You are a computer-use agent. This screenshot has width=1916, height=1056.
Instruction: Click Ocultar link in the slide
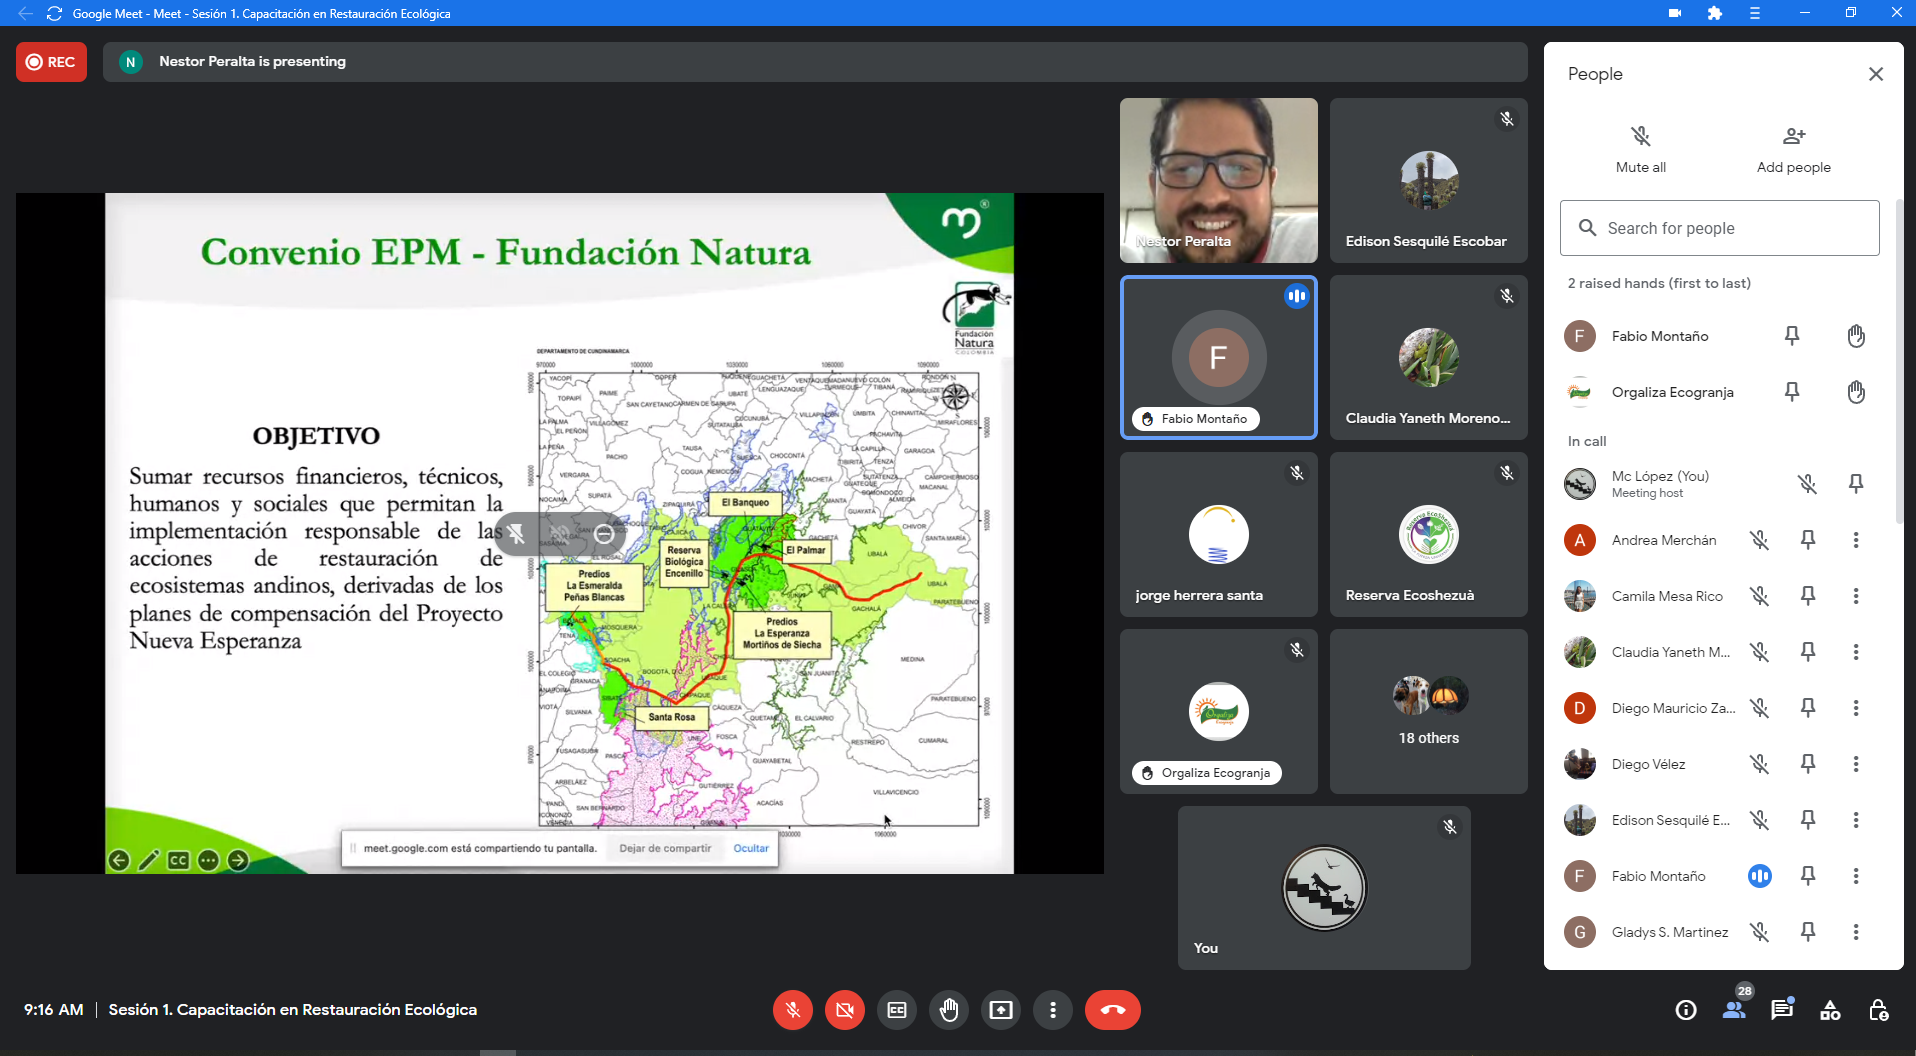[x=751, y=848]
